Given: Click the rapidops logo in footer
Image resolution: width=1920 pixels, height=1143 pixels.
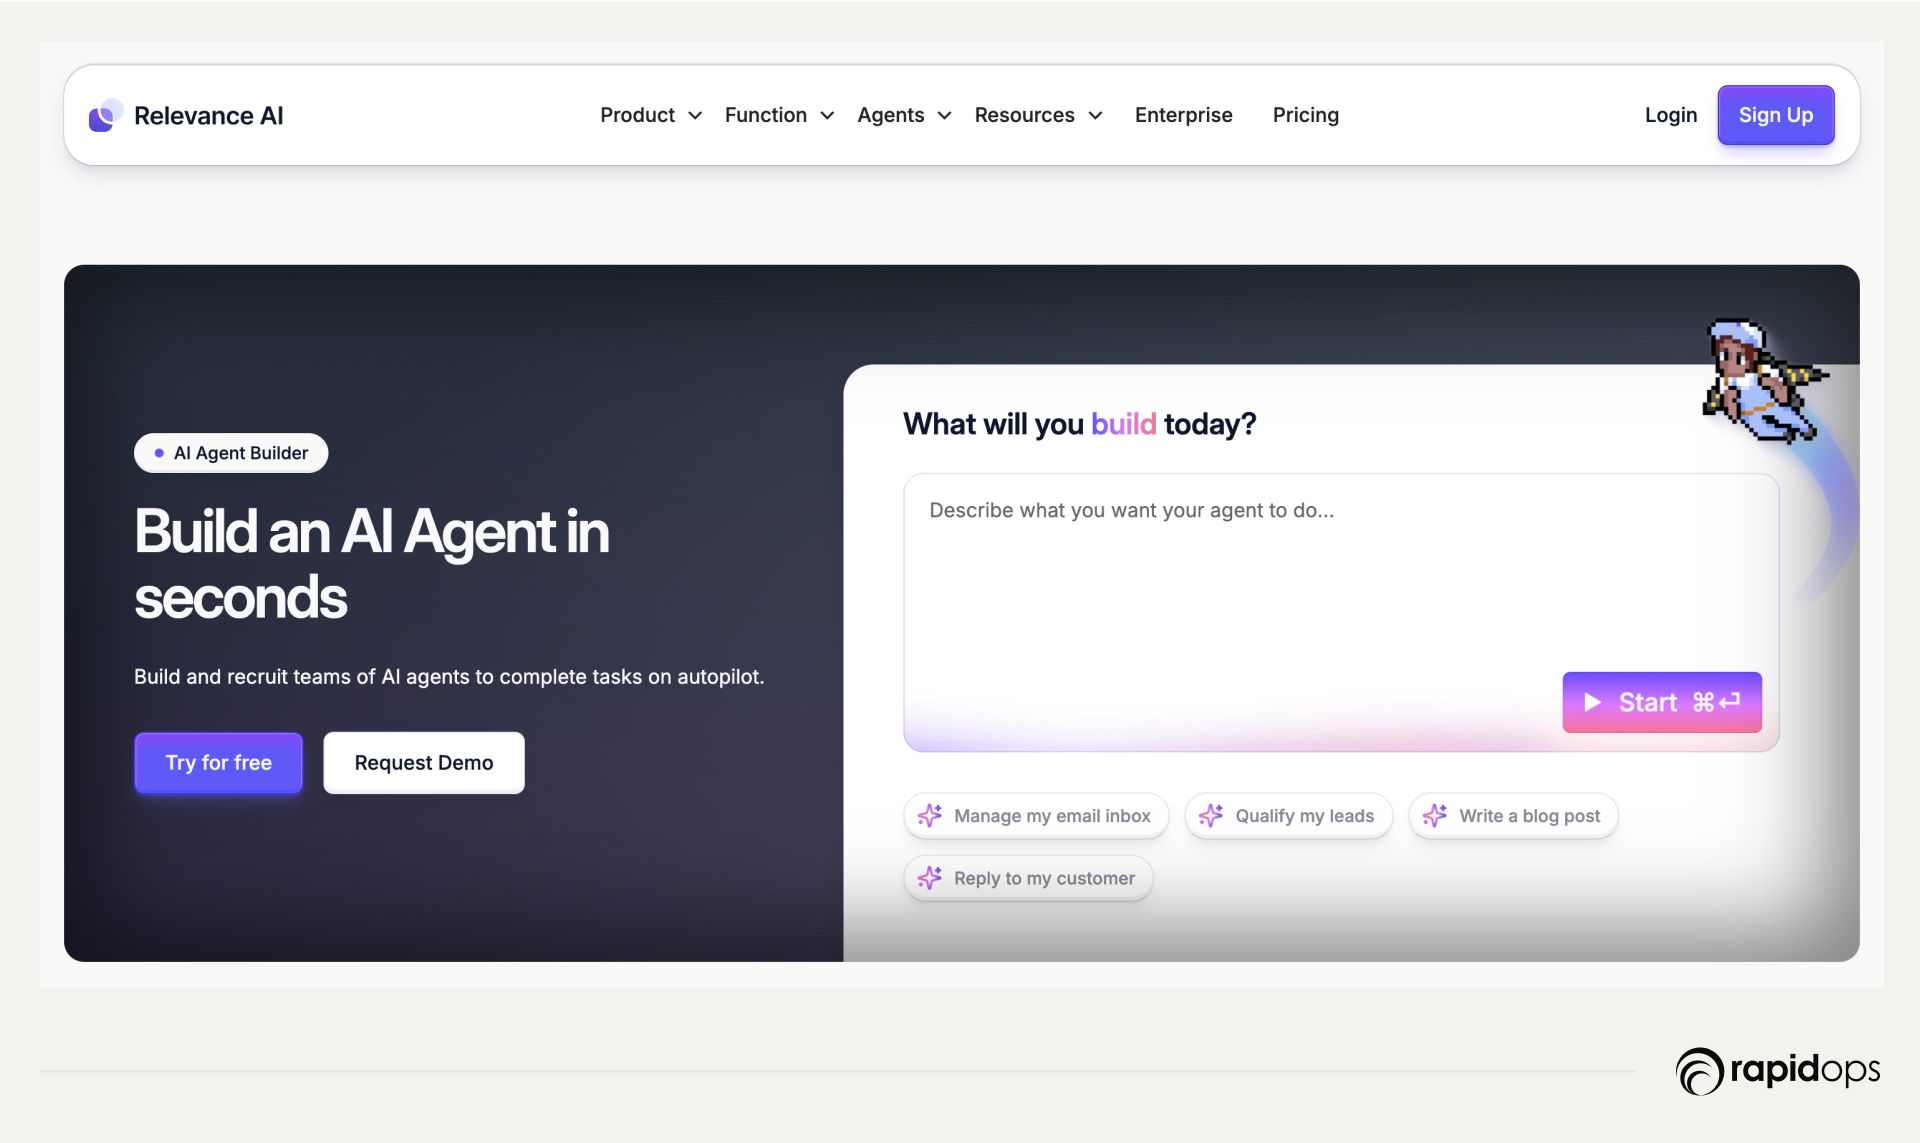Looking at the screenshot, I should click(x=1778, y=1071).
